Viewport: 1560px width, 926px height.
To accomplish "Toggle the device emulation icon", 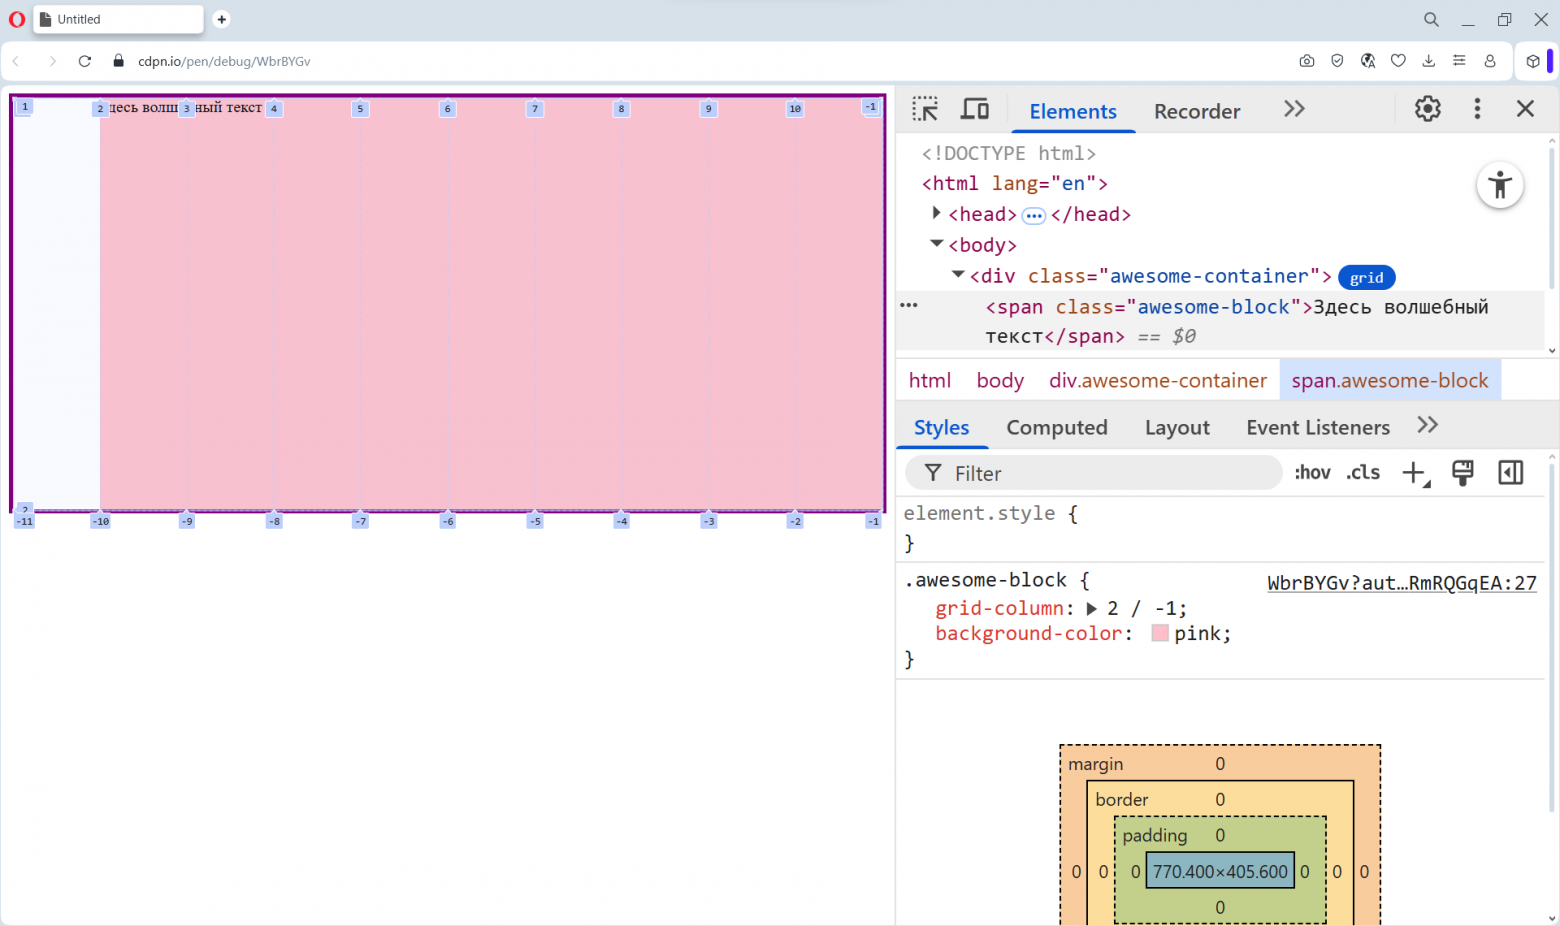I will [x=974, y=109].
